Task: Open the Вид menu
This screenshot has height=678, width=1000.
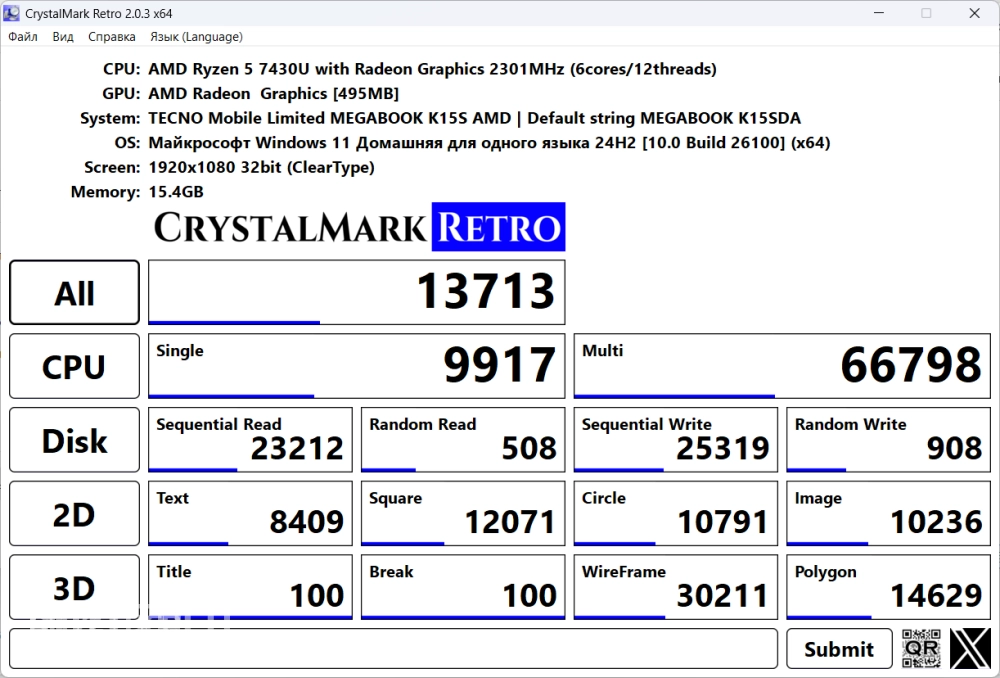Action: click(63, 37)
